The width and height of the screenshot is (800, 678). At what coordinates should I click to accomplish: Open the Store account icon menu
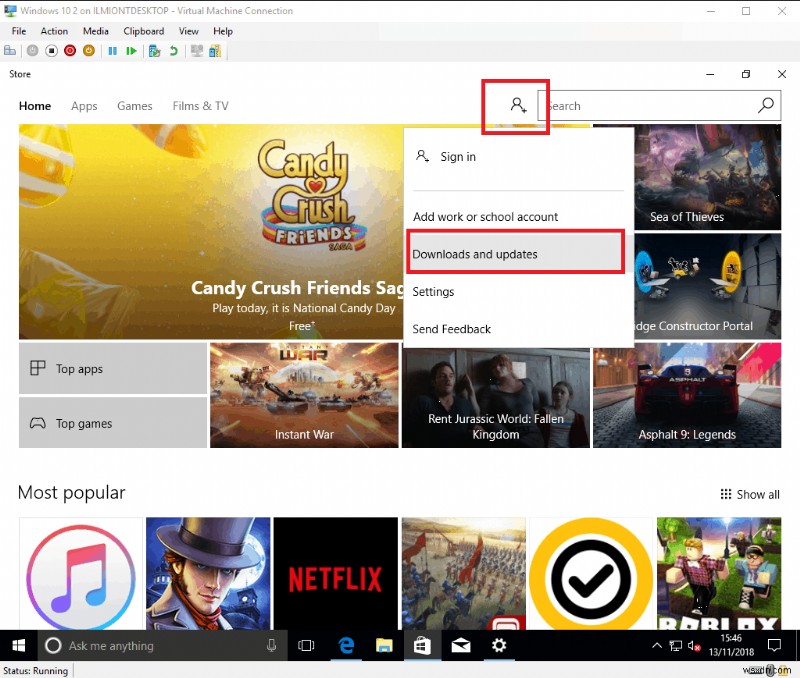click(x=516, y=104)
